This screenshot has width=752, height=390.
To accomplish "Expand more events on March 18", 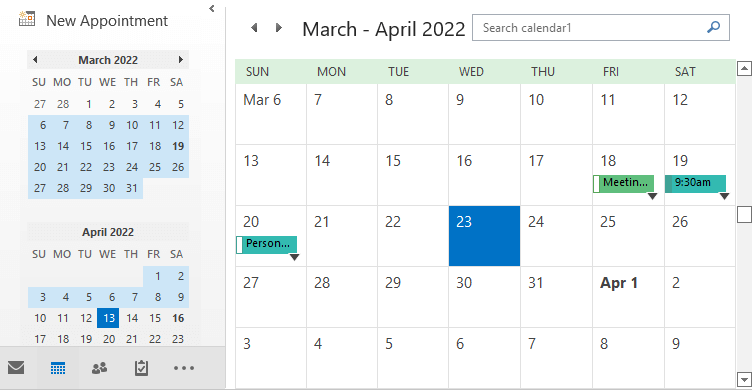I will (x=652, y=196).
